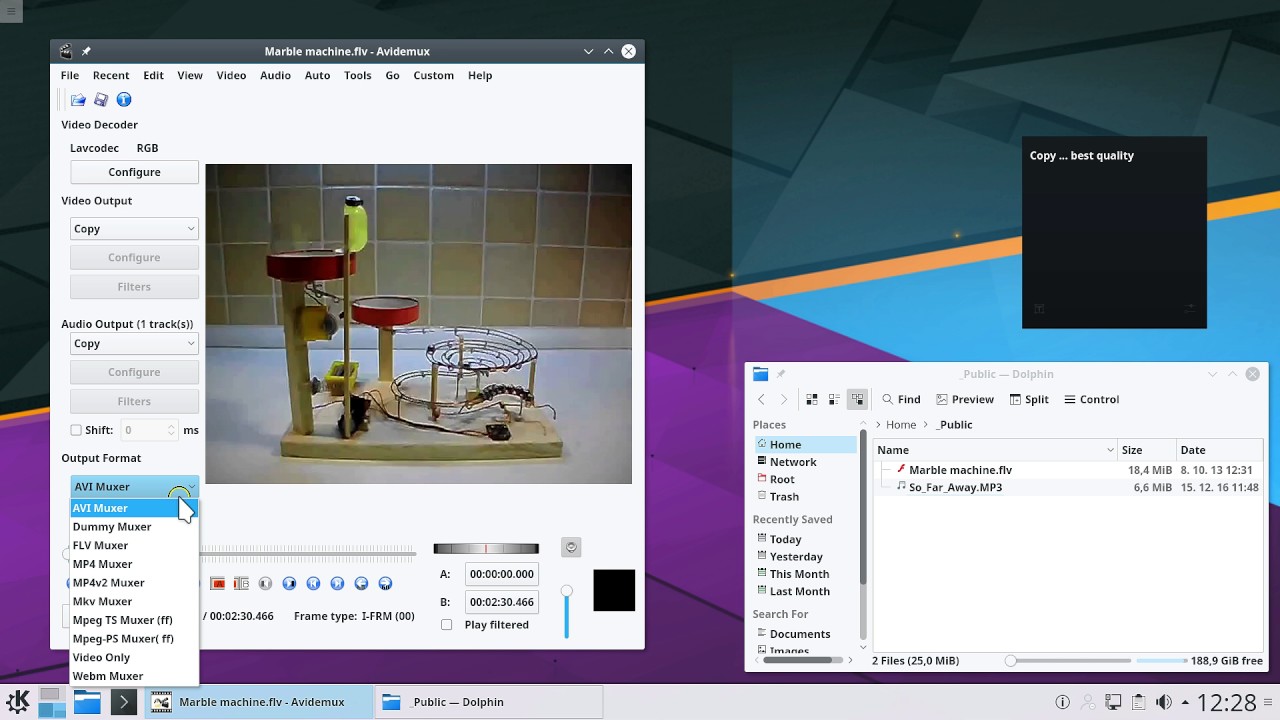
Task: Tick the Play filtered checkbox
Action: pyautogui.click(x=447, y=625)
